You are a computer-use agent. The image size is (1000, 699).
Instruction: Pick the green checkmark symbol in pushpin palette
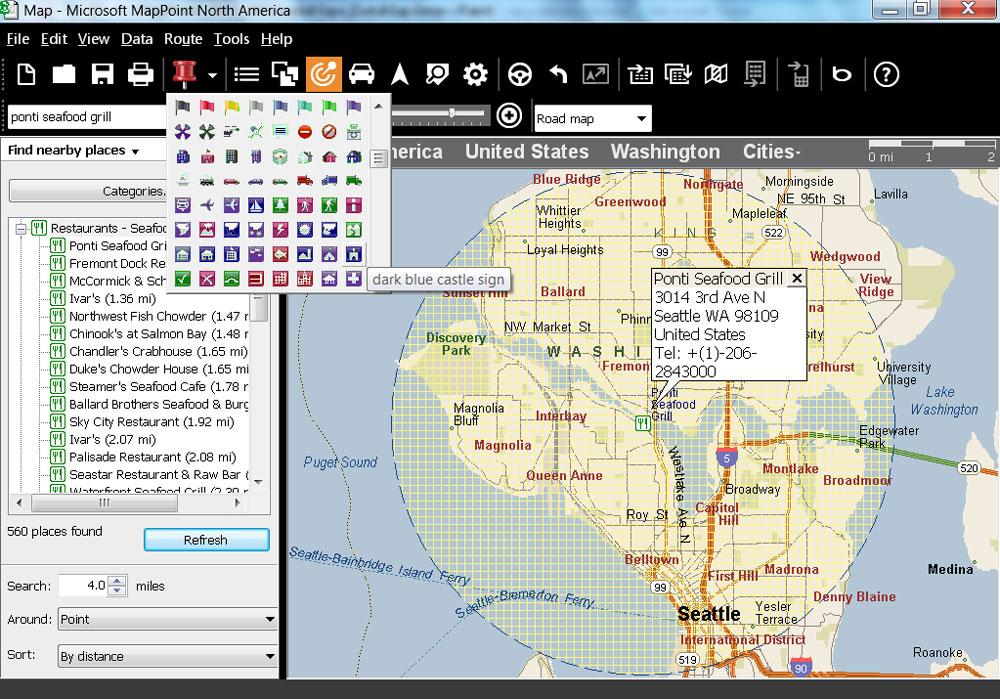[x=182, y=279]
